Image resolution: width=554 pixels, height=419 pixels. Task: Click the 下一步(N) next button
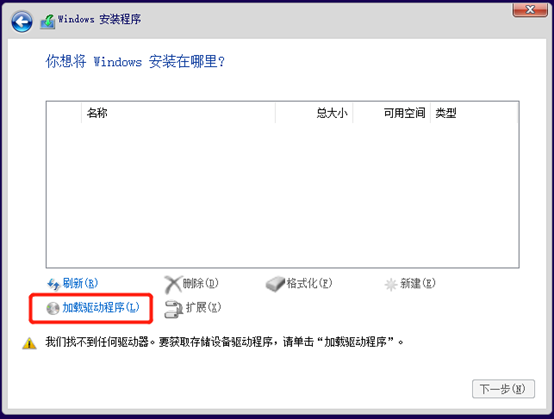click(503, 389)
